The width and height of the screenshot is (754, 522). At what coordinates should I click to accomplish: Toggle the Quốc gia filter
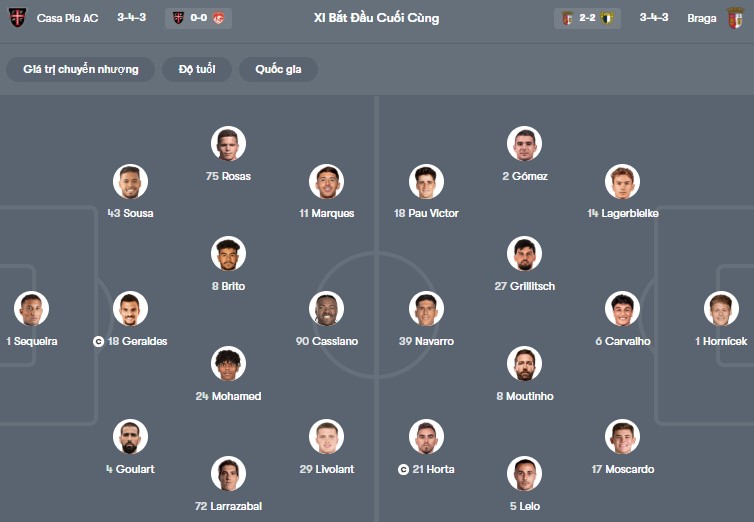click(279, 69)
